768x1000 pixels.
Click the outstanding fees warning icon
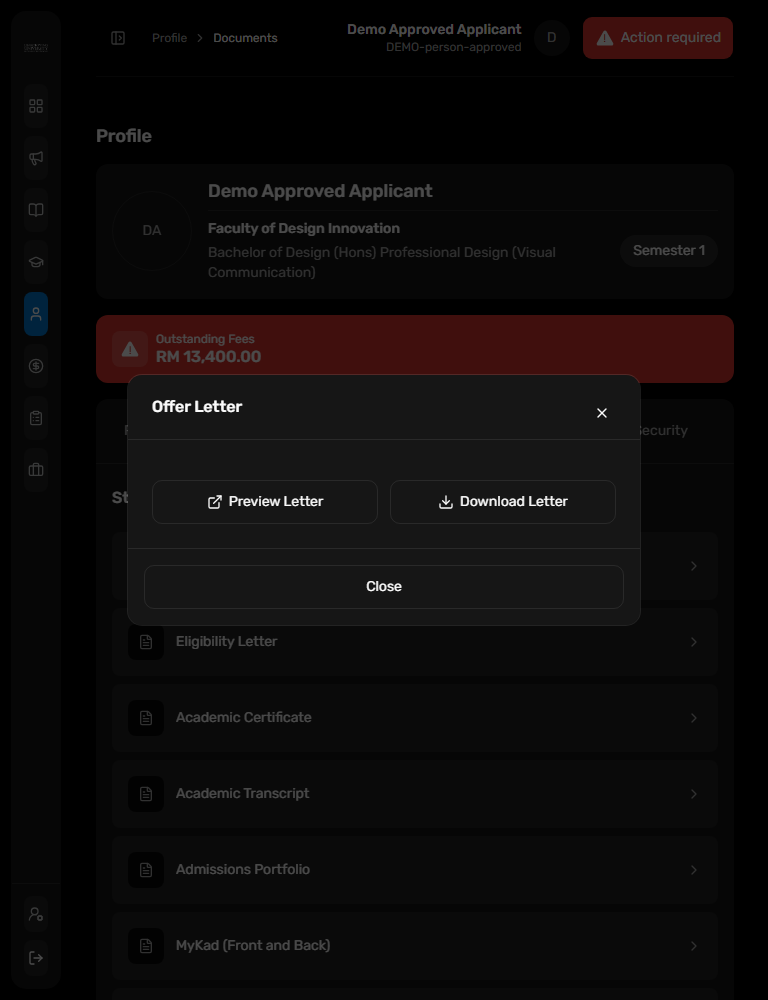[130, 349]
